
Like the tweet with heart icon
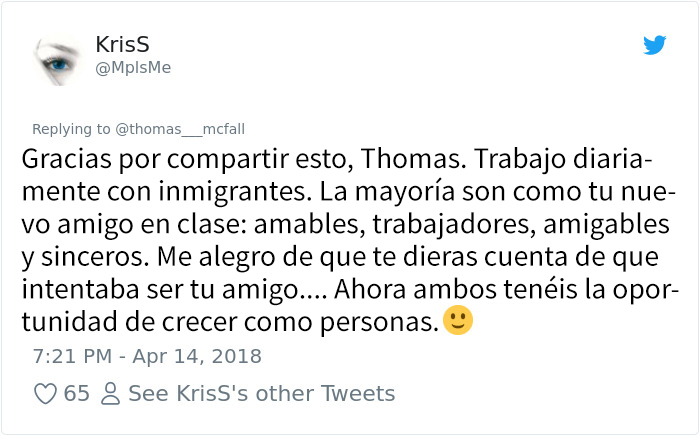(45, 394)
